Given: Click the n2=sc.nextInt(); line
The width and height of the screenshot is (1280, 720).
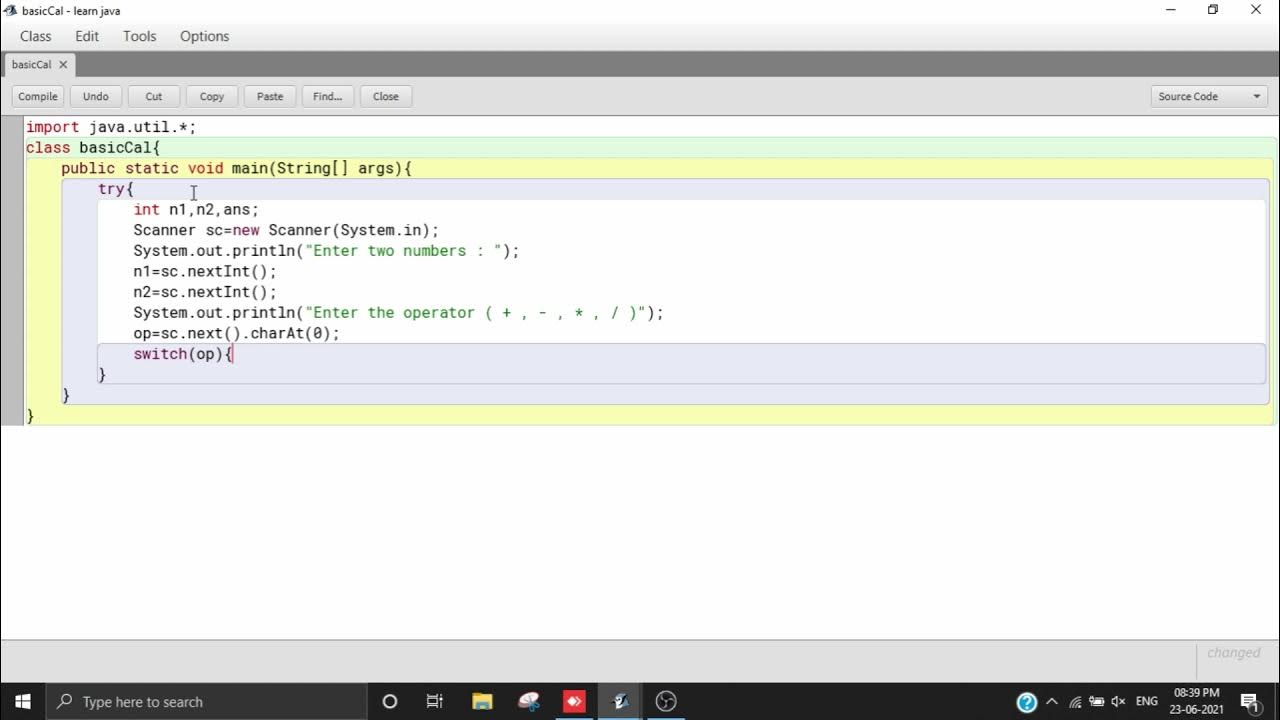Looking at the screenshot, I should pyautogui.click(x=205, y=292).
